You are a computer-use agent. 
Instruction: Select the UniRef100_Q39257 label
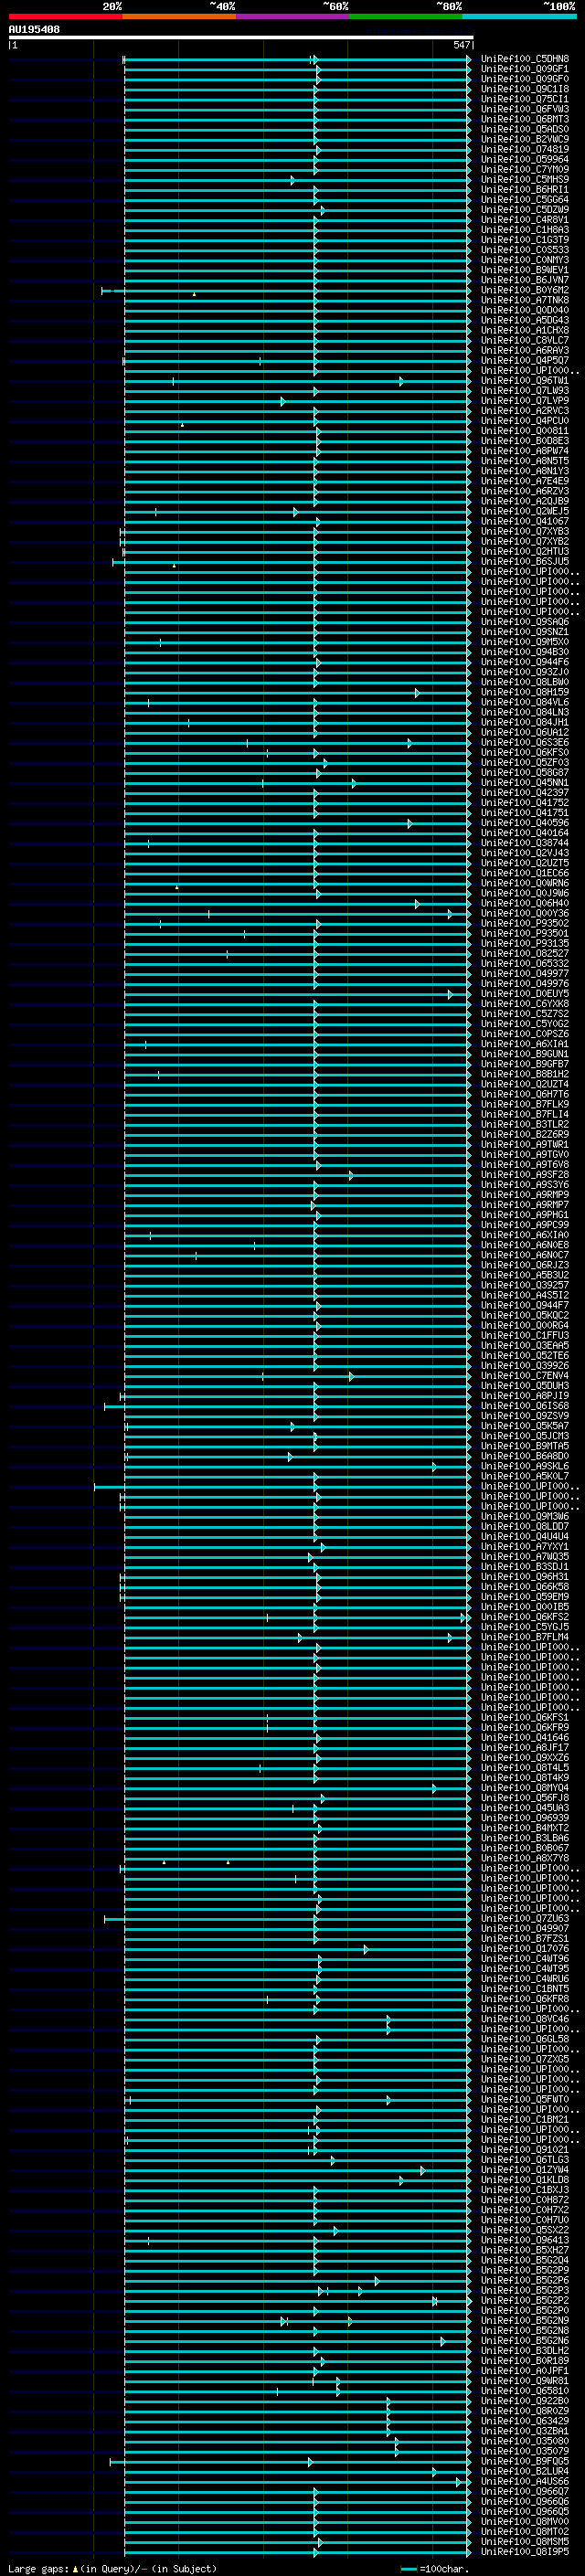pos(525,1285)
